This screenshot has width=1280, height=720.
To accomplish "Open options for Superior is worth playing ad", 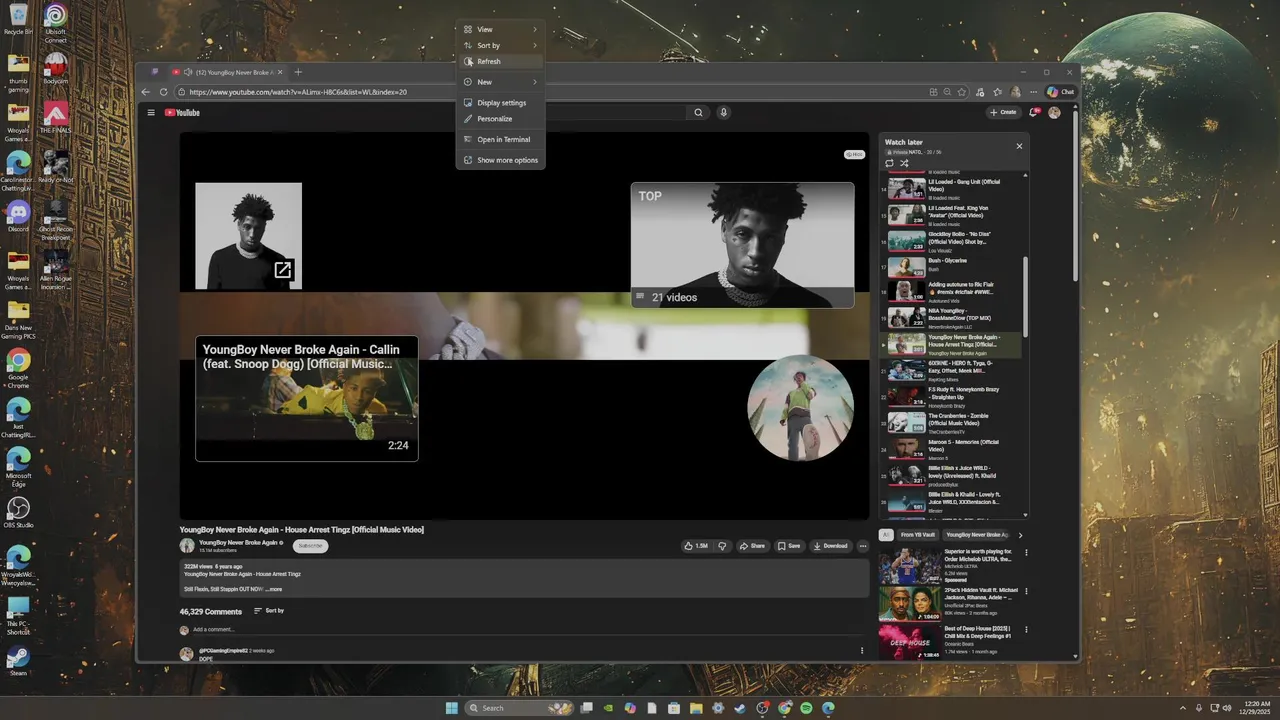I will (x=1026, y=552).
